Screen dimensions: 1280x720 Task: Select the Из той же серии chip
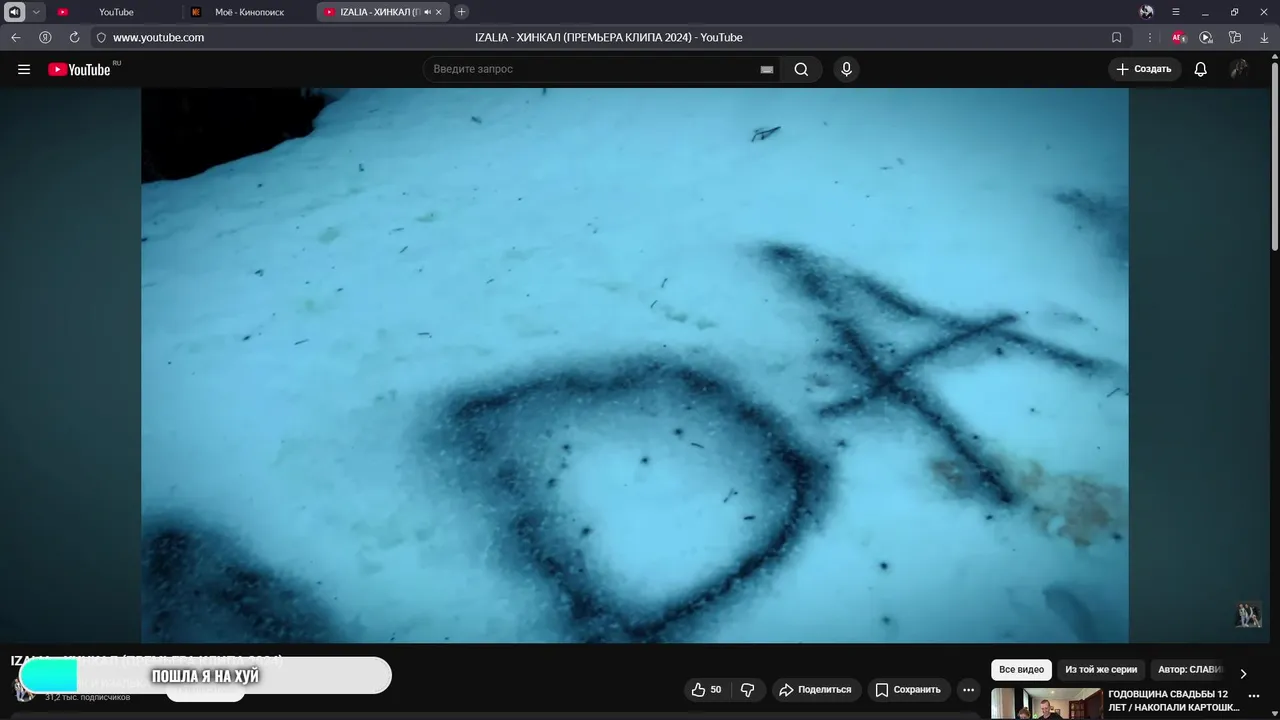pyautogui.click(x=1101, y=670)
